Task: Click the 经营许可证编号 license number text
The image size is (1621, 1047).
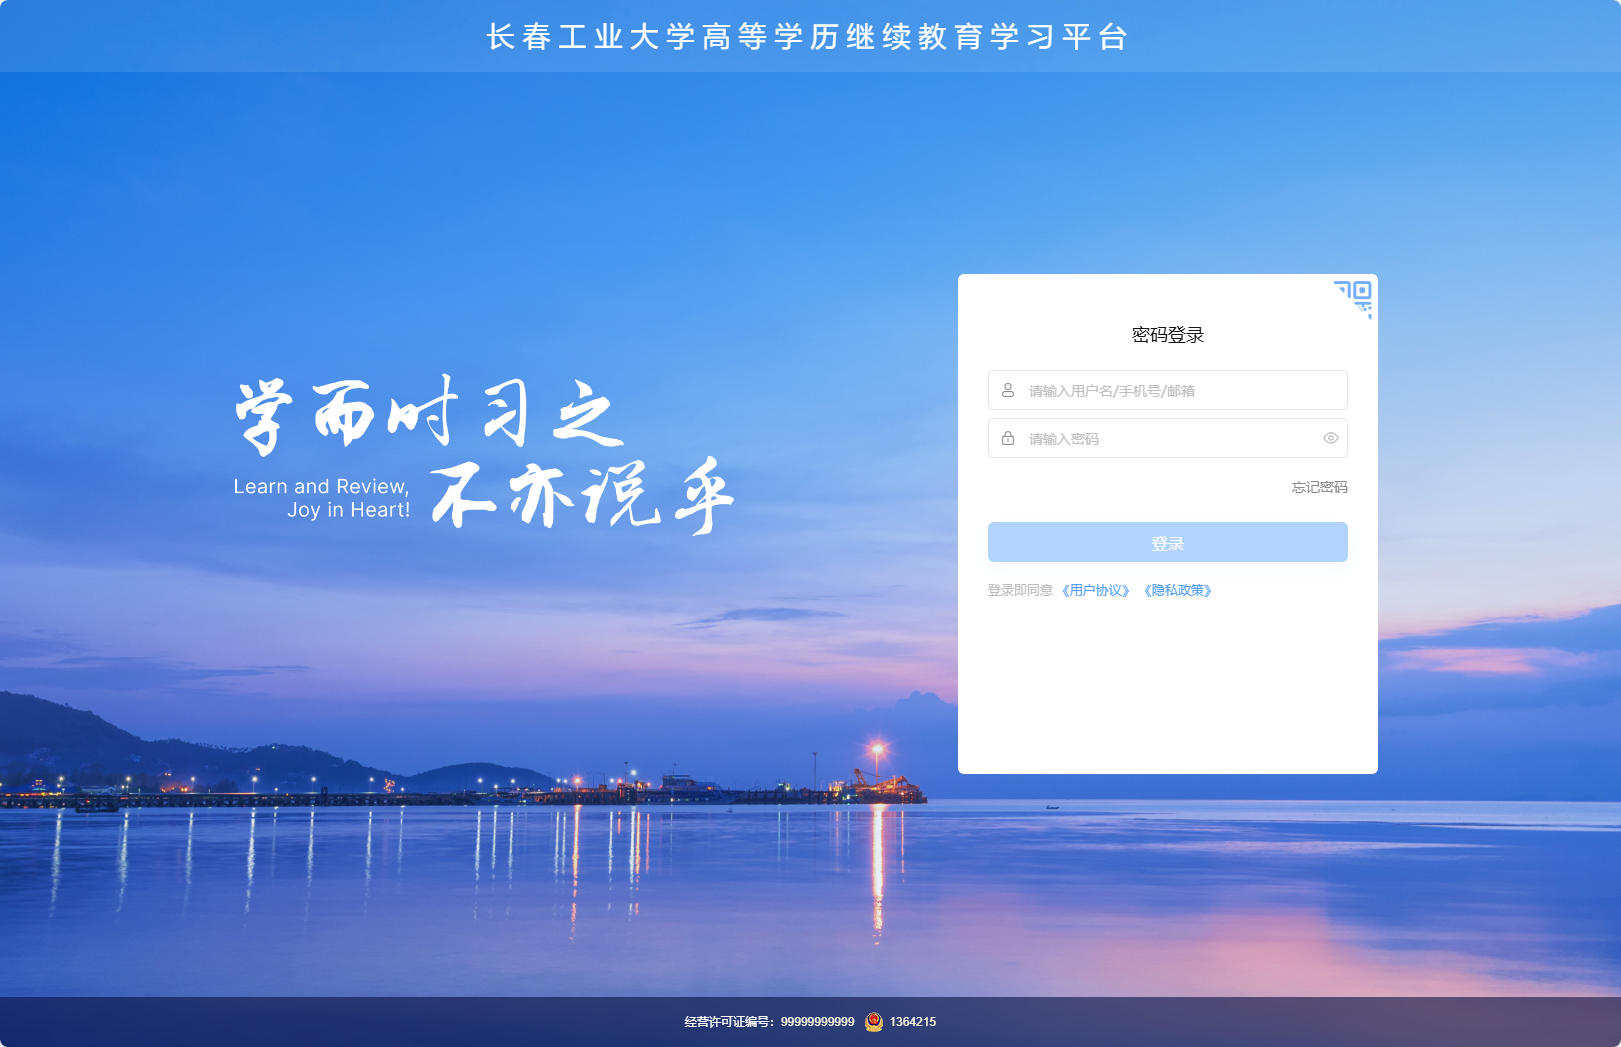Action: (769, 1022)
